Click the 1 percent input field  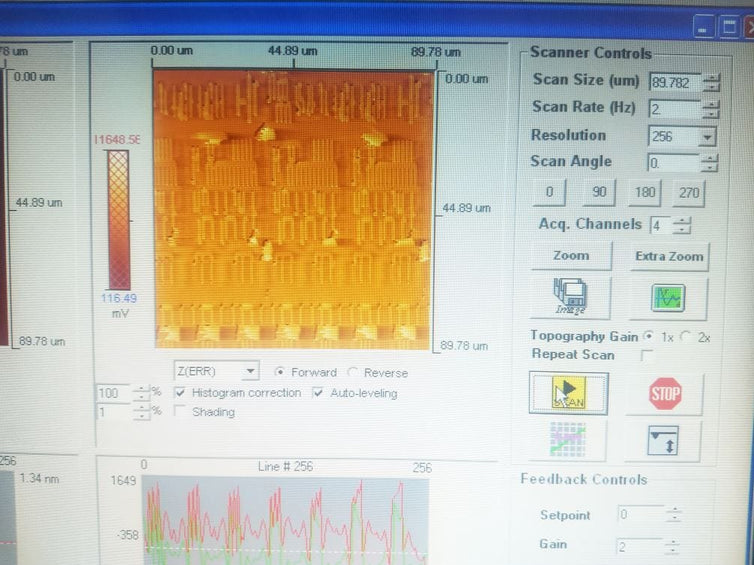pyautogui.click(x=114, y=412)
